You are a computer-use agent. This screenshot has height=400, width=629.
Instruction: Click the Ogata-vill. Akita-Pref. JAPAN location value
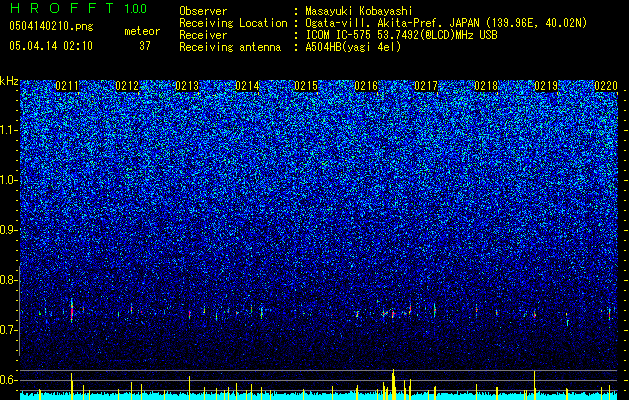click(446, 23)
